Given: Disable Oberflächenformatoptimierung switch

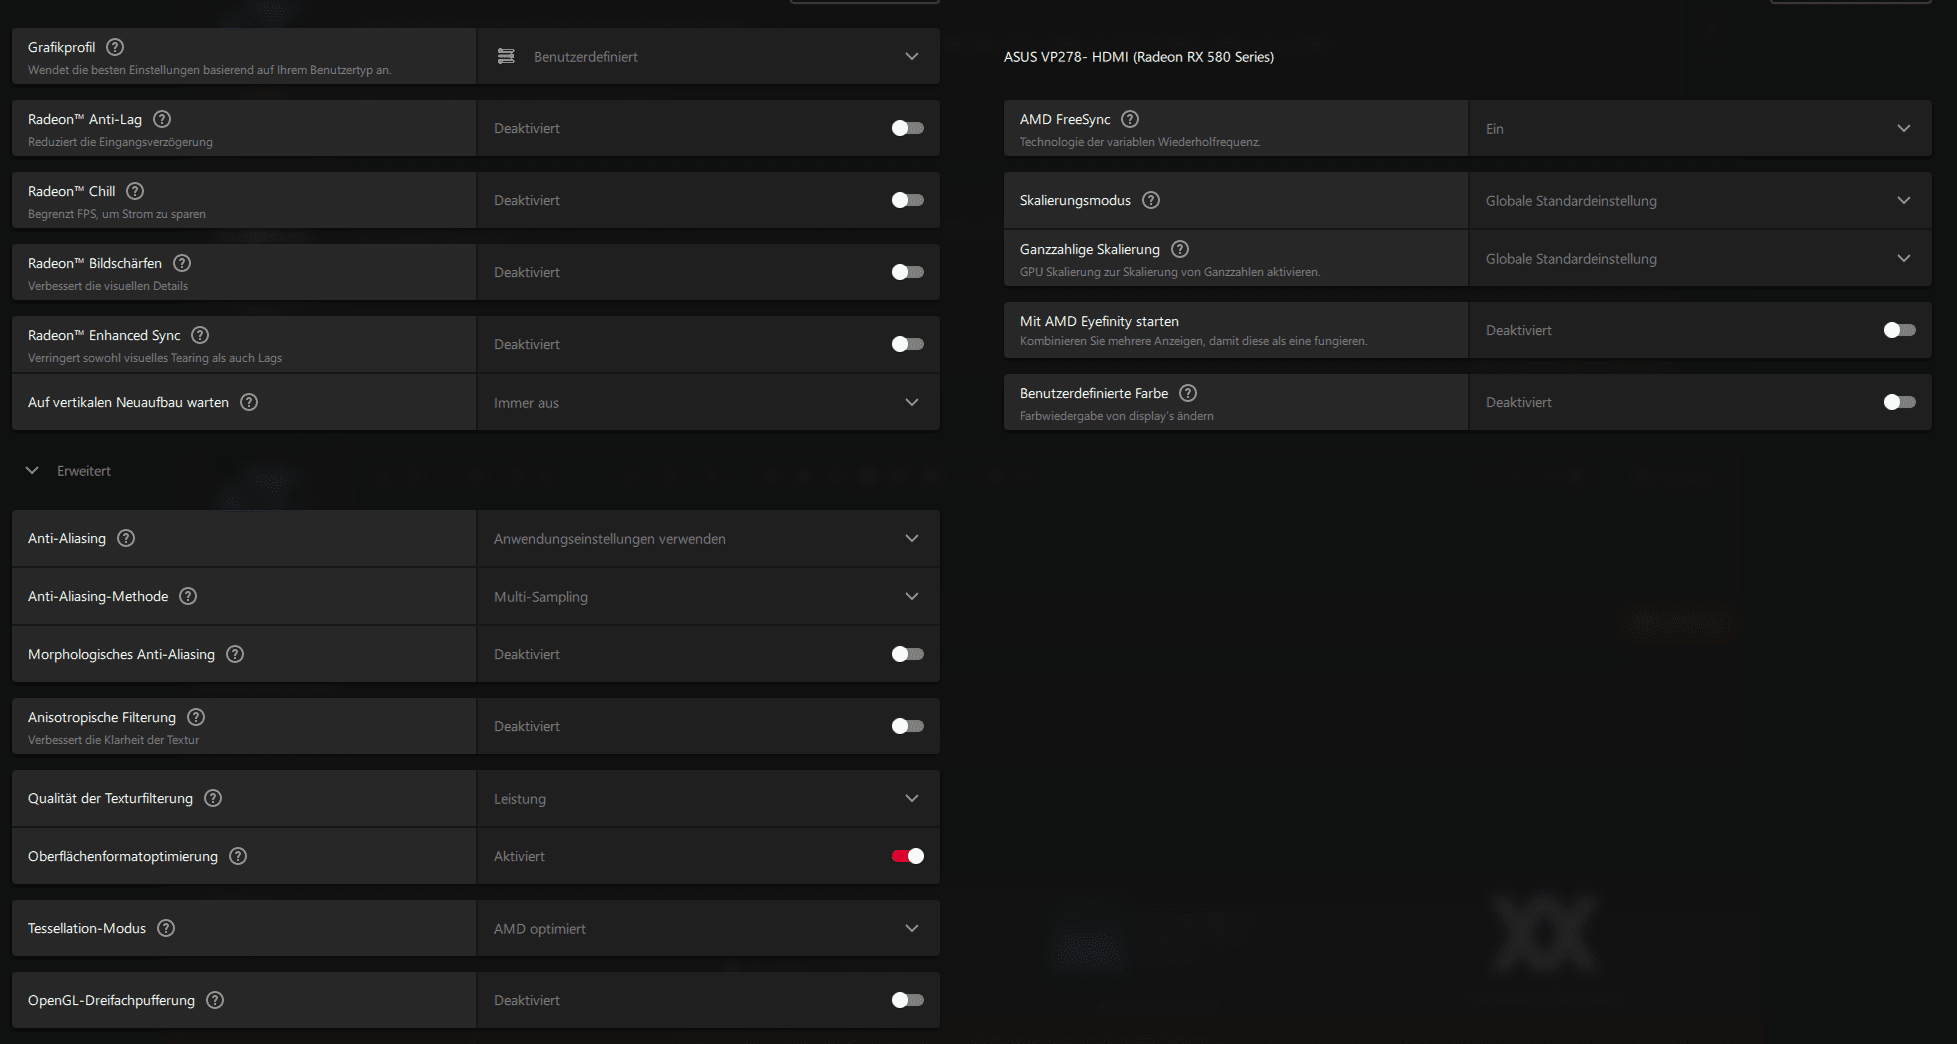Looking at the screenshot, I should [907, 856].
